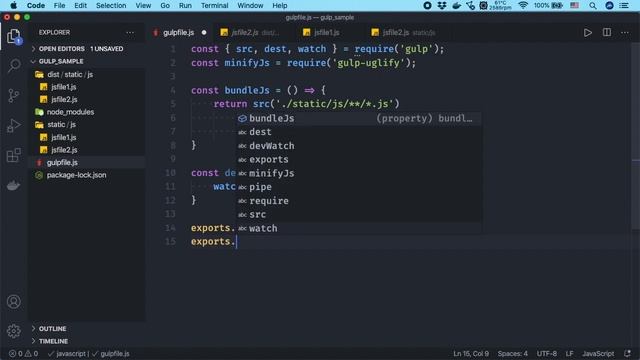
Task: Click the errors and warnings status indicator
Action: click(x=23, y=354)
